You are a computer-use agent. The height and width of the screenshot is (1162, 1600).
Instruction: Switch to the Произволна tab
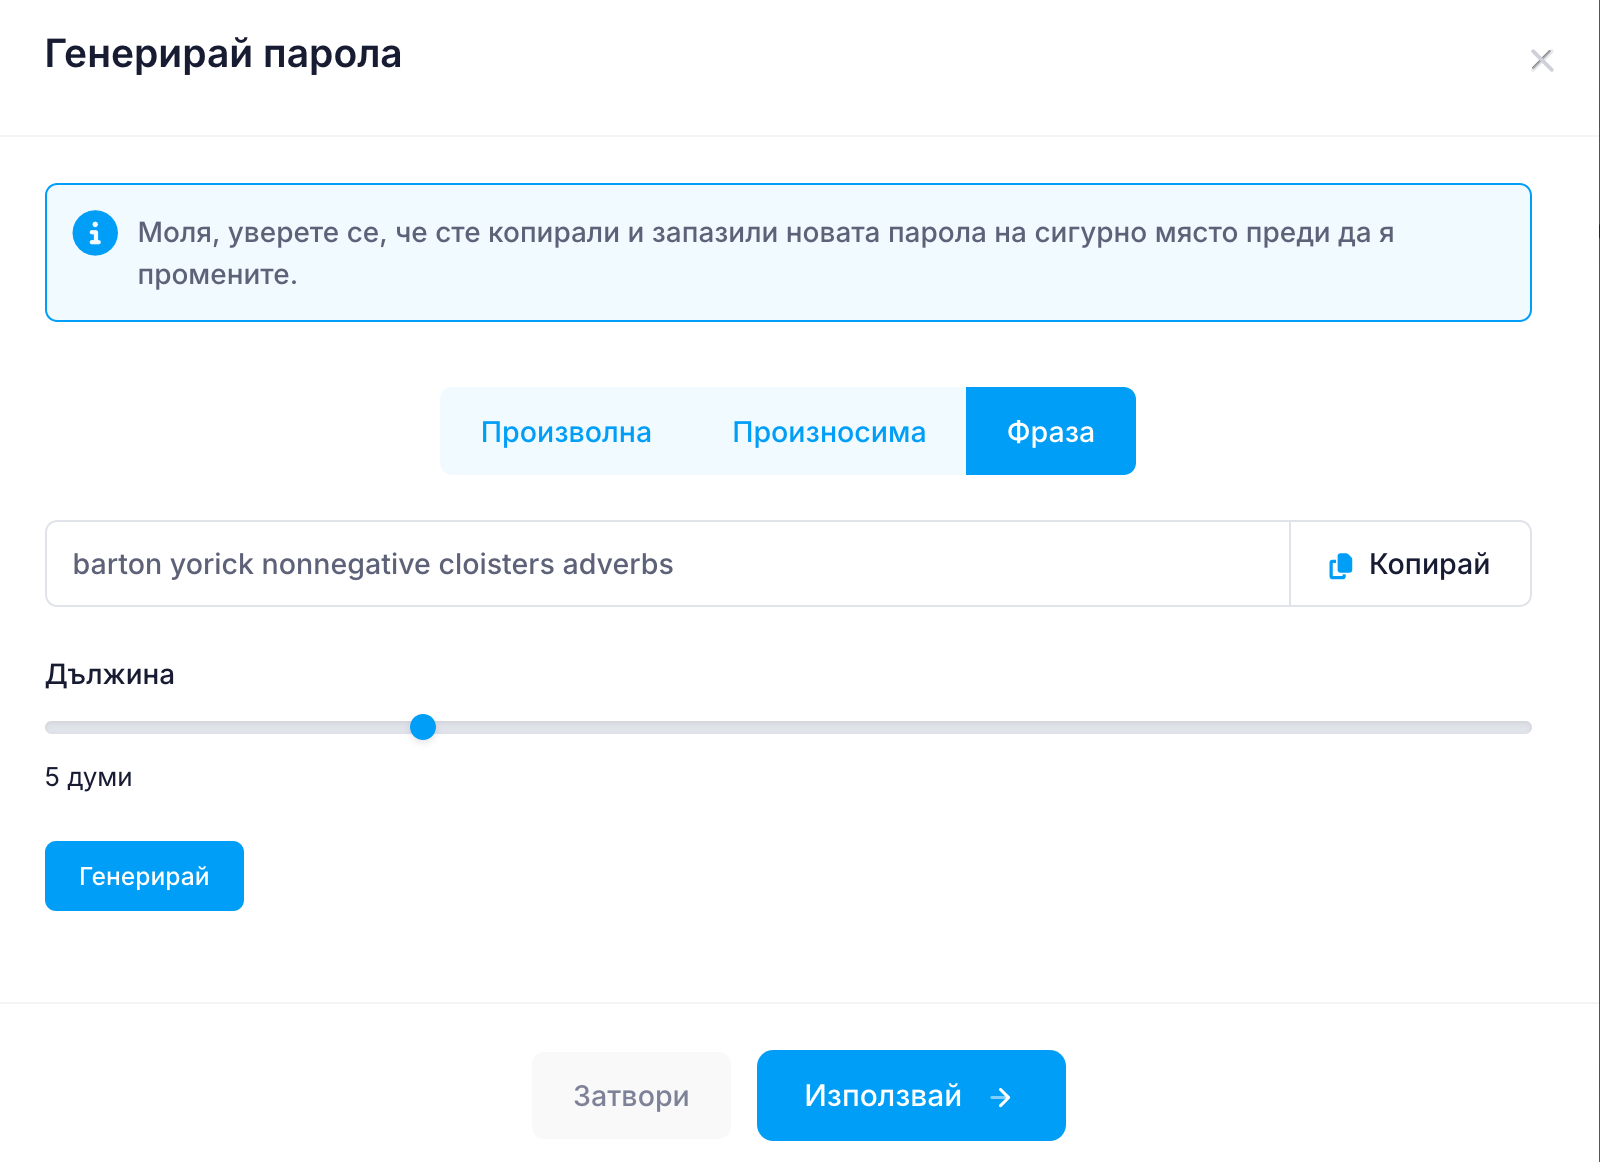click(566, 431)
